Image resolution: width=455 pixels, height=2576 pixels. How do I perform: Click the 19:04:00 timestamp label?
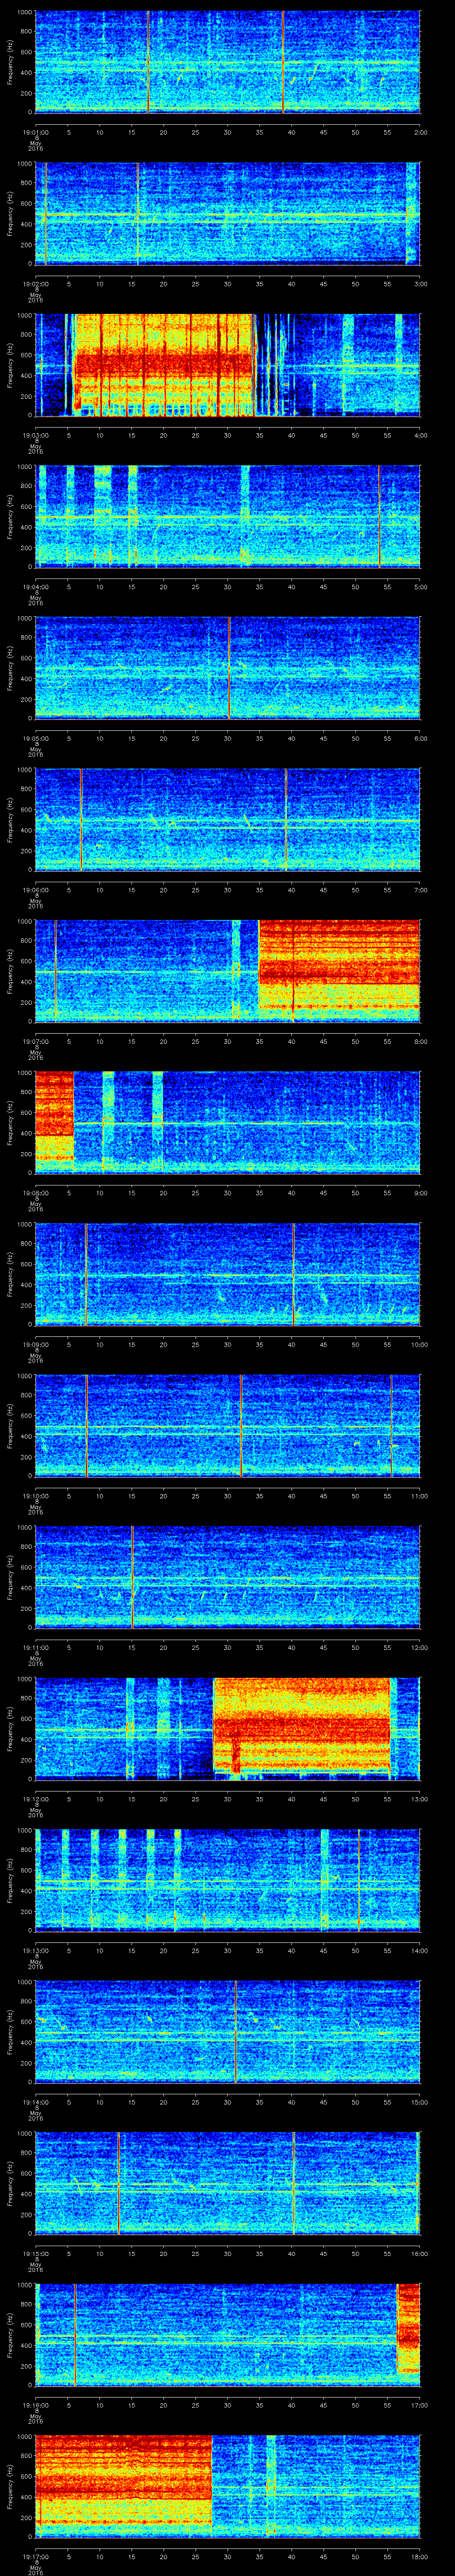(x=35, y=586)
